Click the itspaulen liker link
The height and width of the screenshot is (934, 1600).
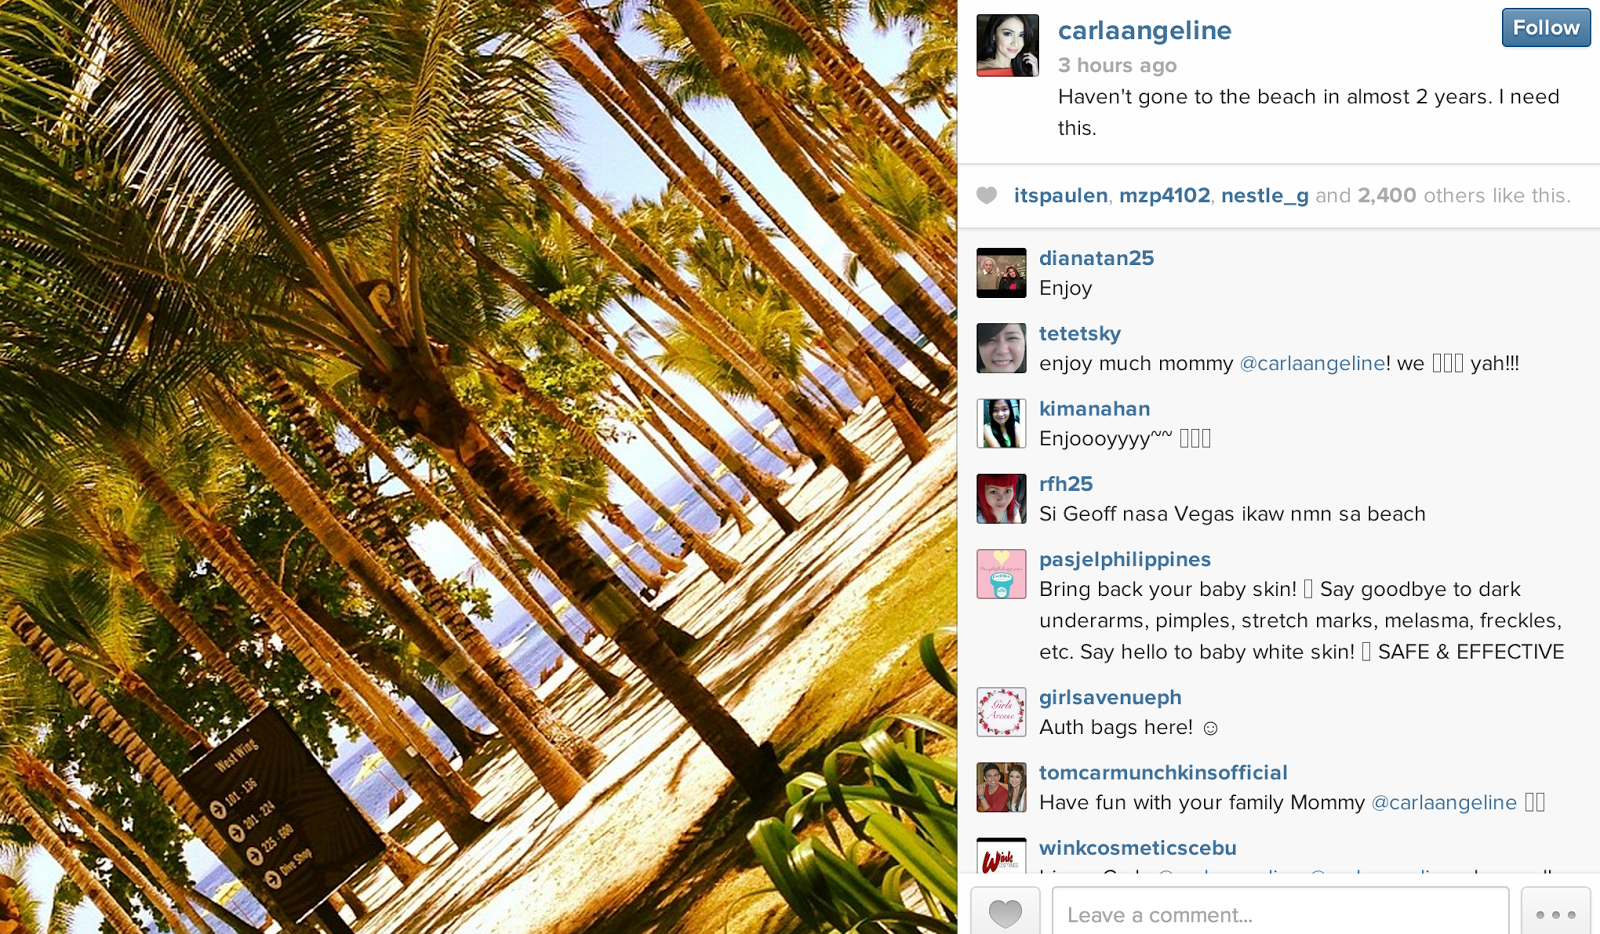[1061, 196]
